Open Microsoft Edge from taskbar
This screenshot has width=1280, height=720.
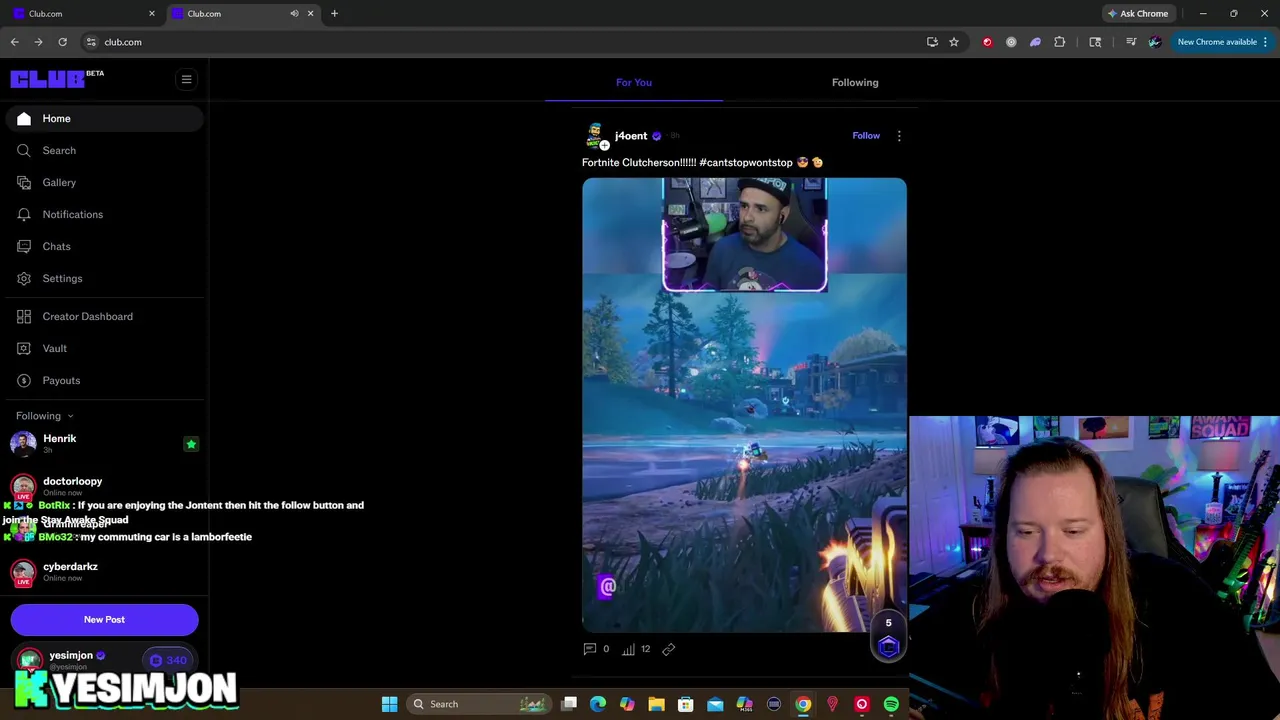click(598, 704)
